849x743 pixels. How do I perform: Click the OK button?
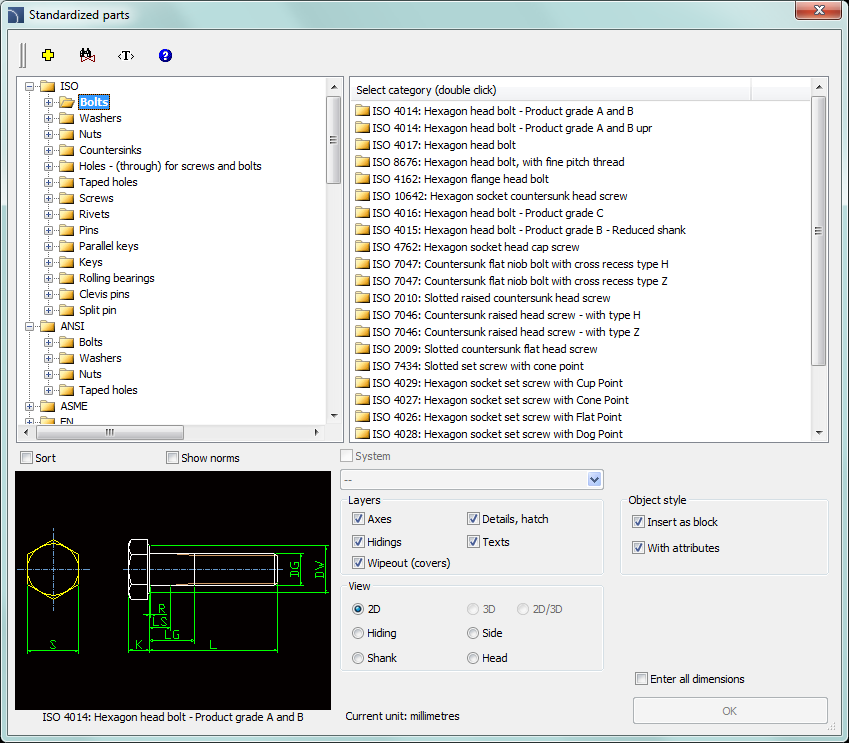[x=729, y=711]
